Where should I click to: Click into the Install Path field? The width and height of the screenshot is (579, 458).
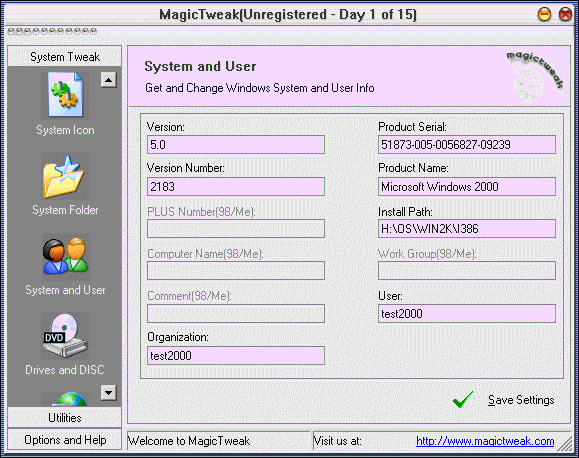[467, 229]
